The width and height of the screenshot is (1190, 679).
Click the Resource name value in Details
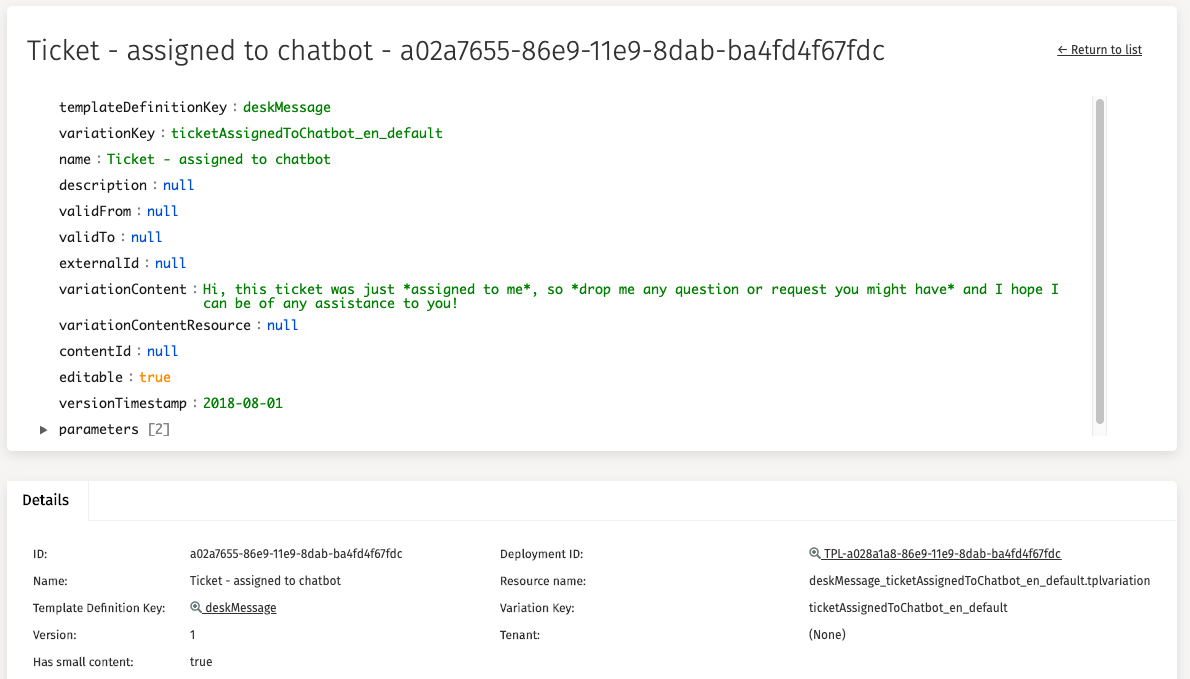[x=979, y=581]
